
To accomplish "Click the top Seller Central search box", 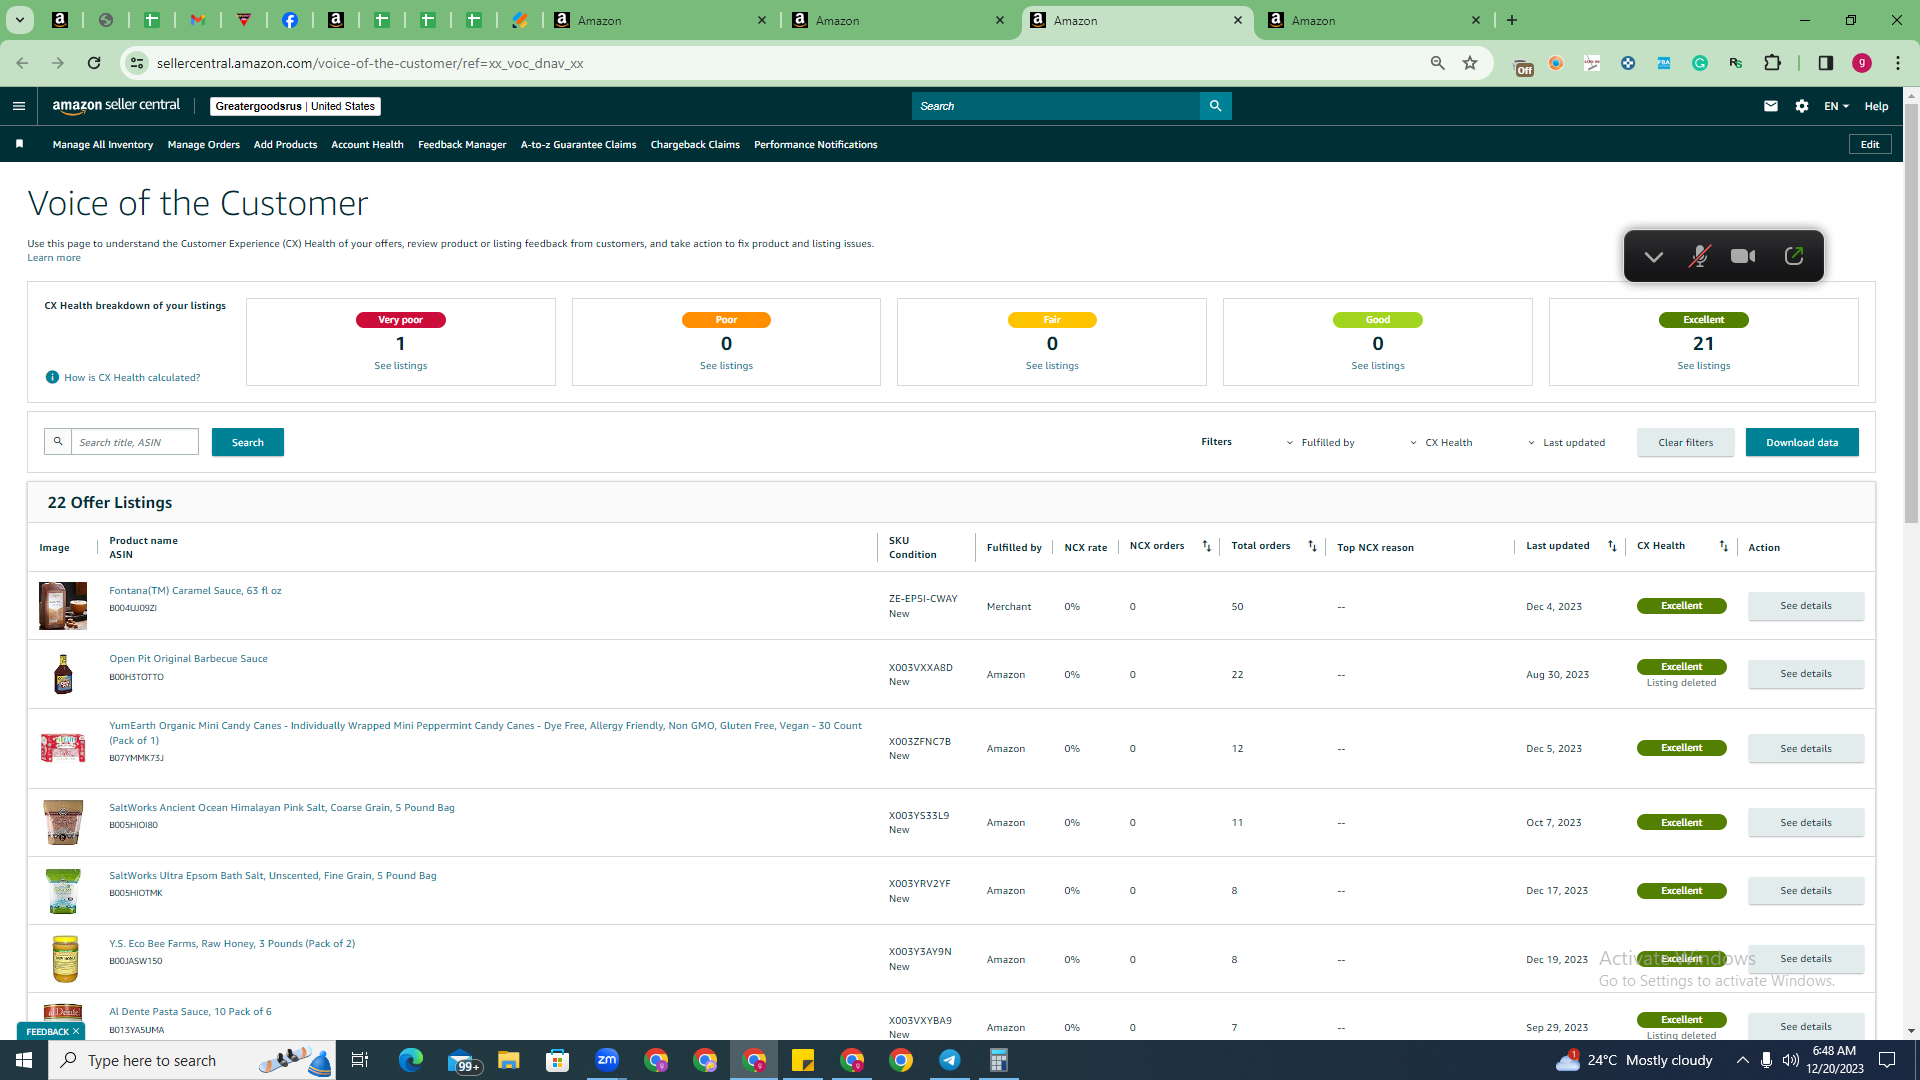I will (1056, 106).
